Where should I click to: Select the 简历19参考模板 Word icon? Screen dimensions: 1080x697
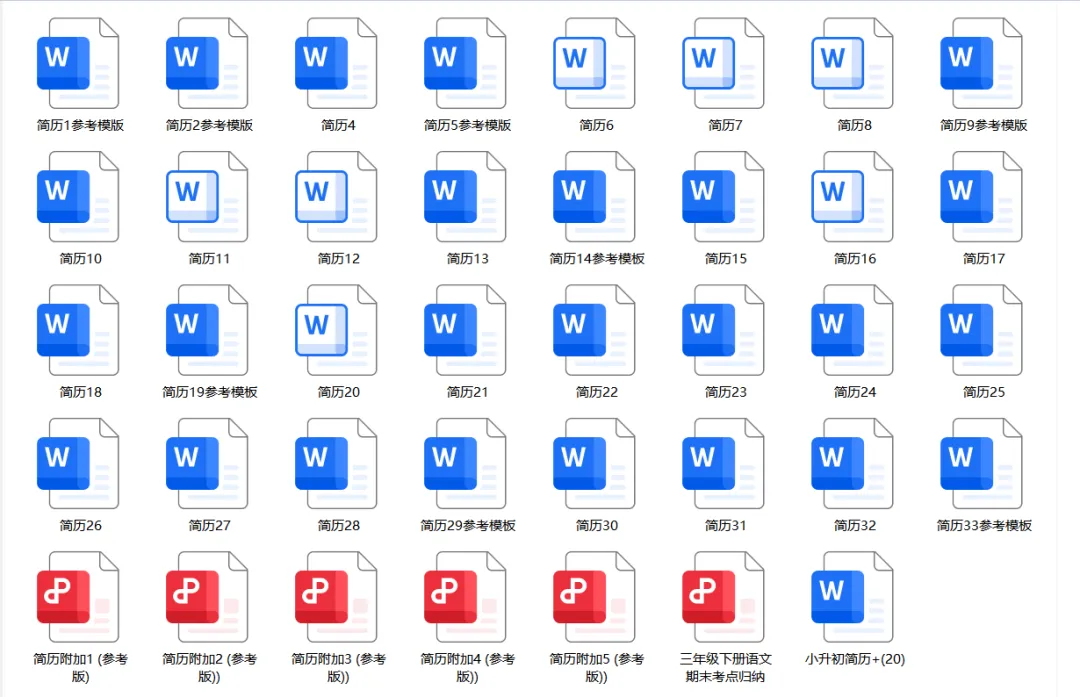pyautogui.click(x=207, y=331)
